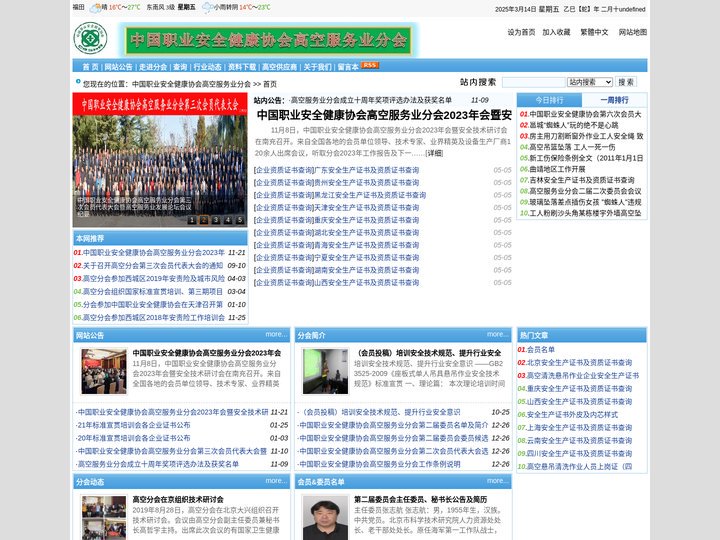720x540 pixels.
Task: Open hot article 北京安全生产证书及资质证书查询
Action: pos(579,363)
